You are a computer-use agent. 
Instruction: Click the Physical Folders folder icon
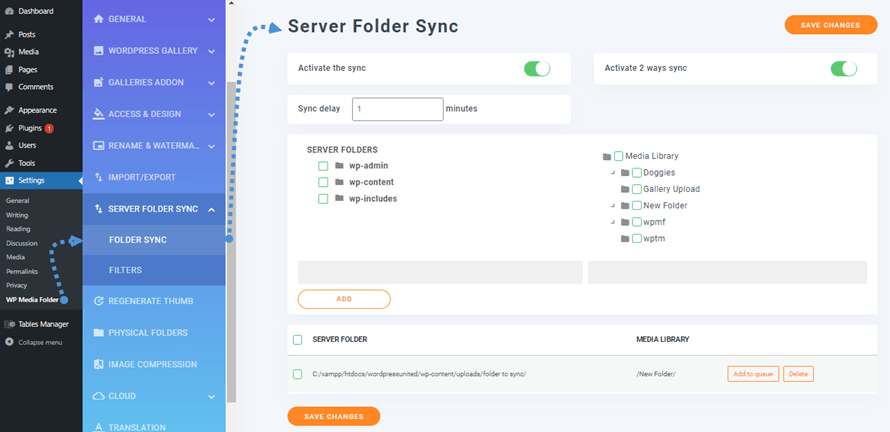pyautogui.click(x=98, y=332)
